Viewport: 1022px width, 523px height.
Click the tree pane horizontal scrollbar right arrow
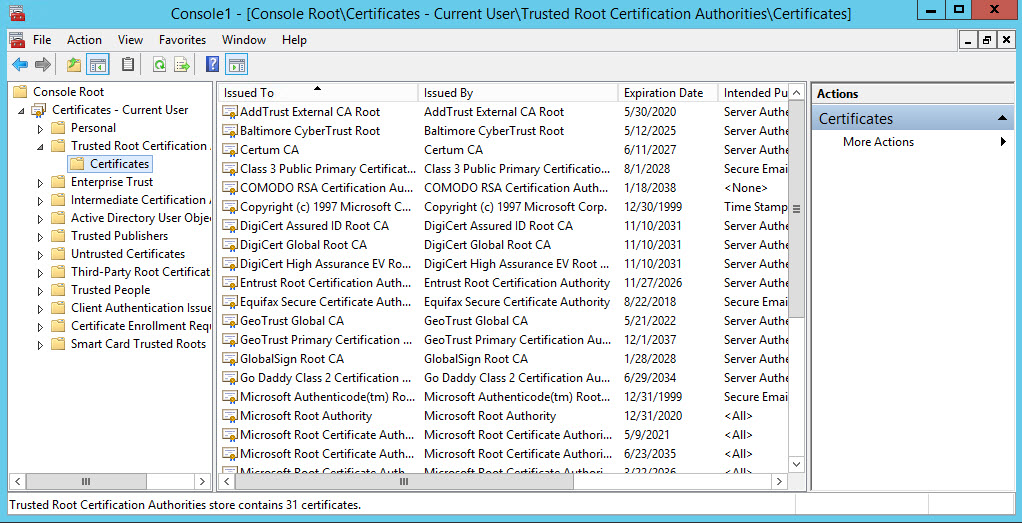click(x=201, y=481)
